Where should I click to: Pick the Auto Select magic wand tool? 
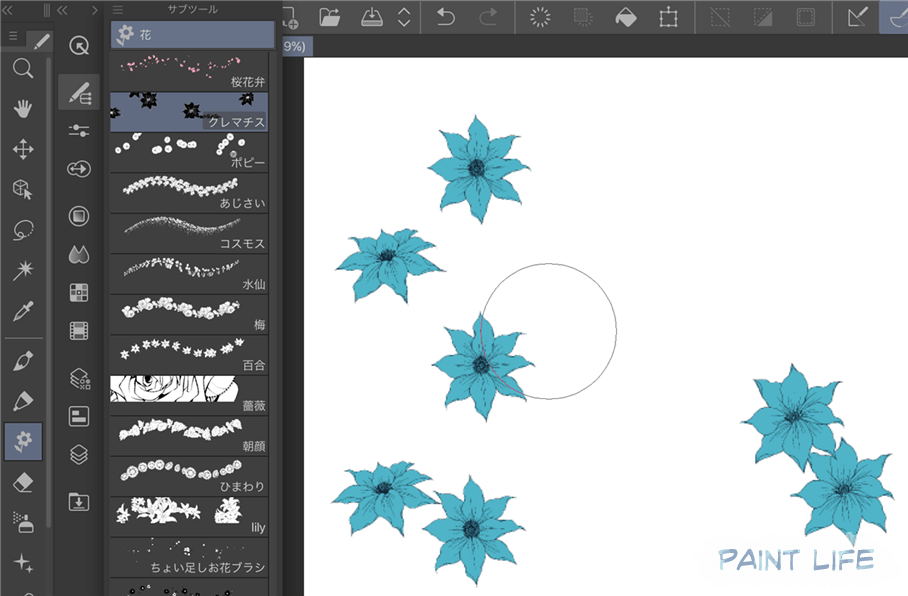(23, 271)
